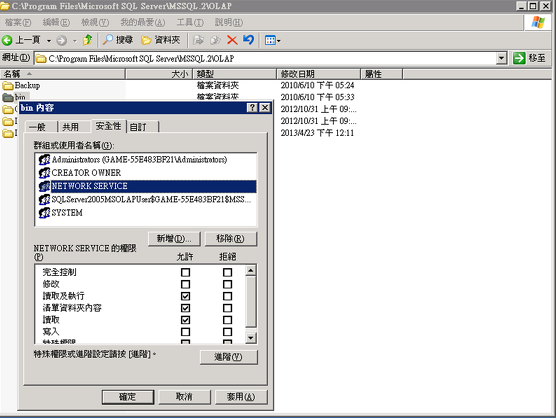Click the Add (新增) button
Screen dimensions: 556x418
(x=174, y=239)
